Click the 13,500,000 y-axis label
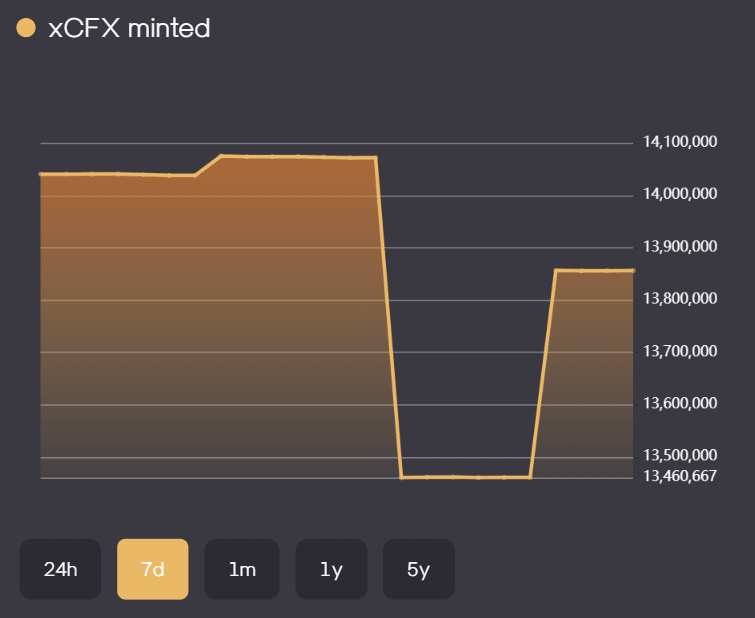The height and width of the screenshot is (618, 755). [680, 457]
